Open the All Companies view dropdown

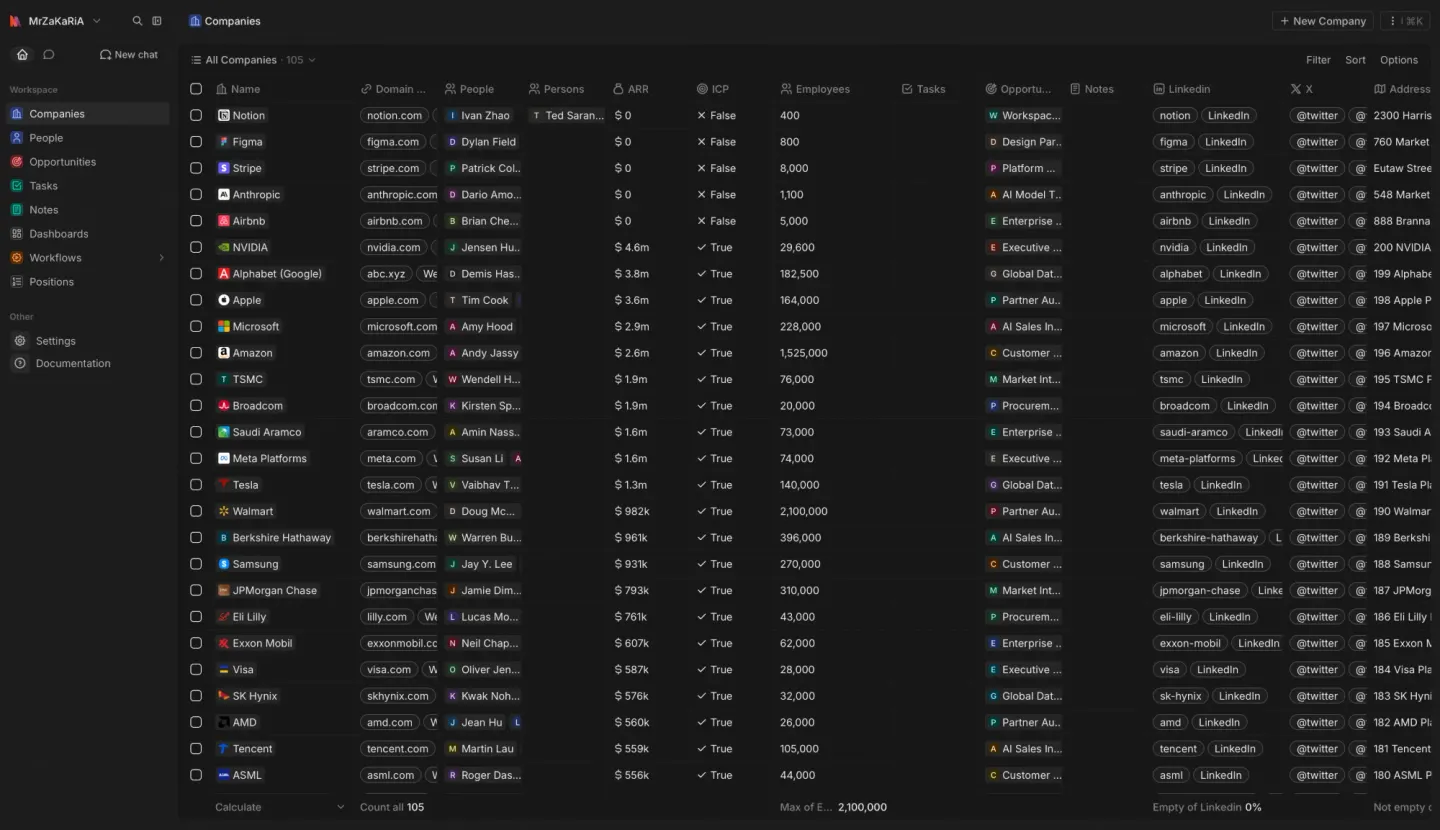click(x=253, y=60)
